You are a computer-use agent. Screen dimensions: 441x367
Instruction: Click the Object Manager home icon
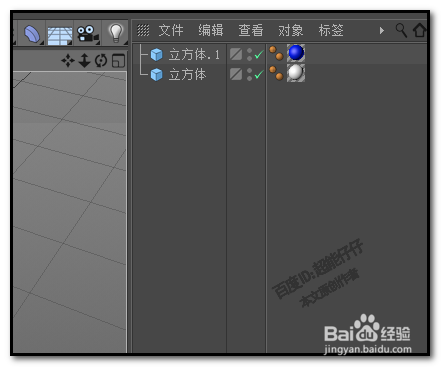(x=419, y=30)
